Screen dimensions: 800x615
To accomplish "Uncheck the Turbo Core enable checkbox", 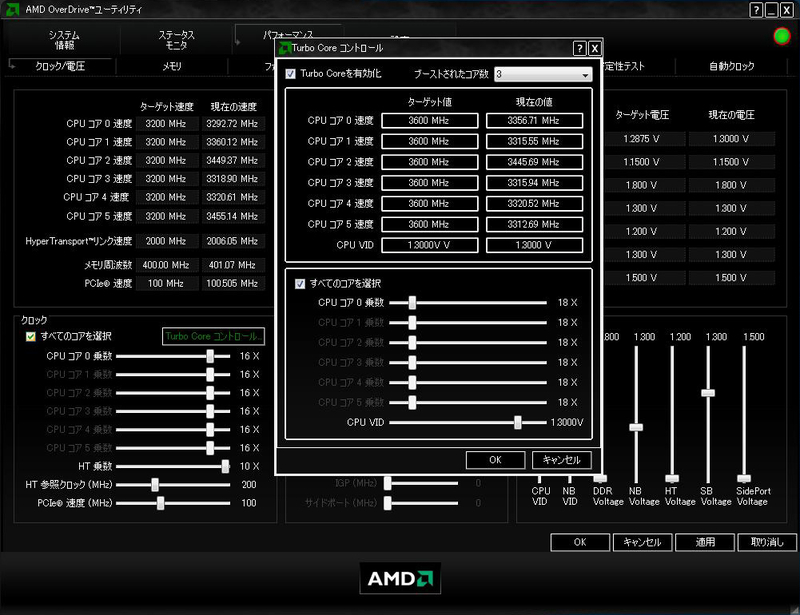I will pyautogui.click(x=290, y=74).
